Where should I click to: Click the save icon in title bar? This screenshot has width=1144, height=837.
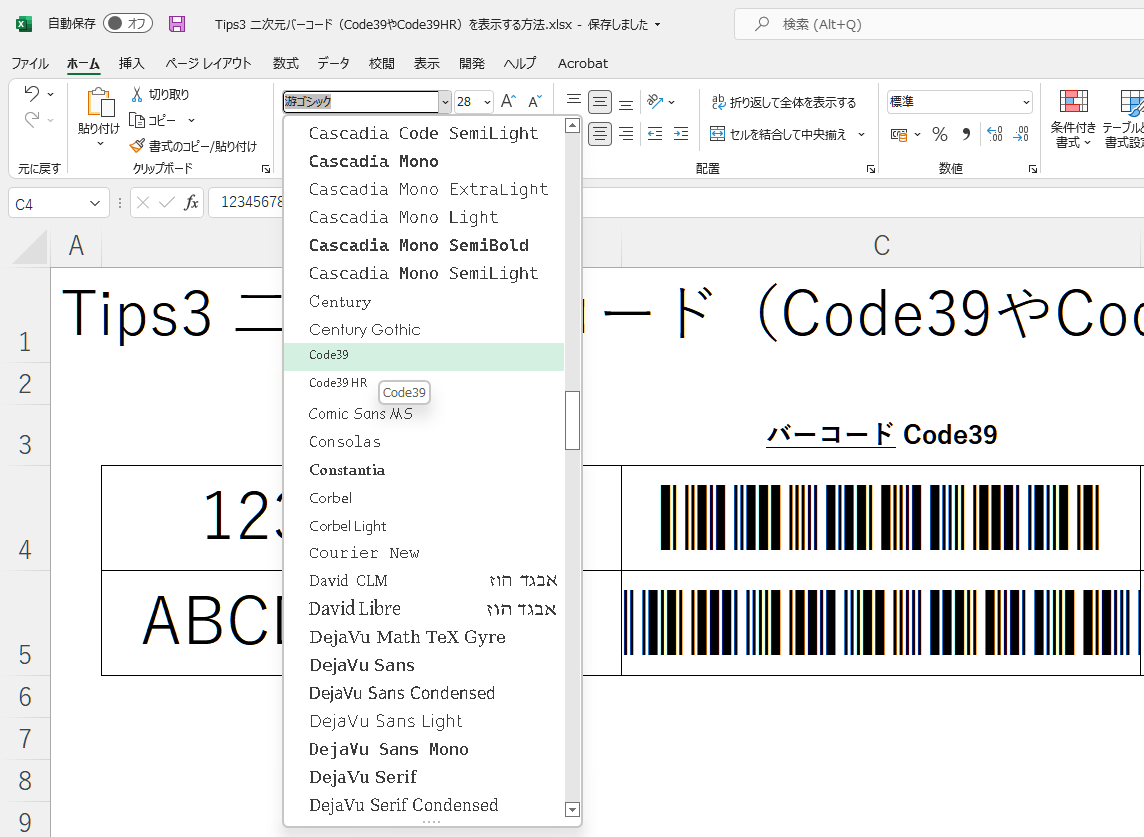[x=177, y=24]
